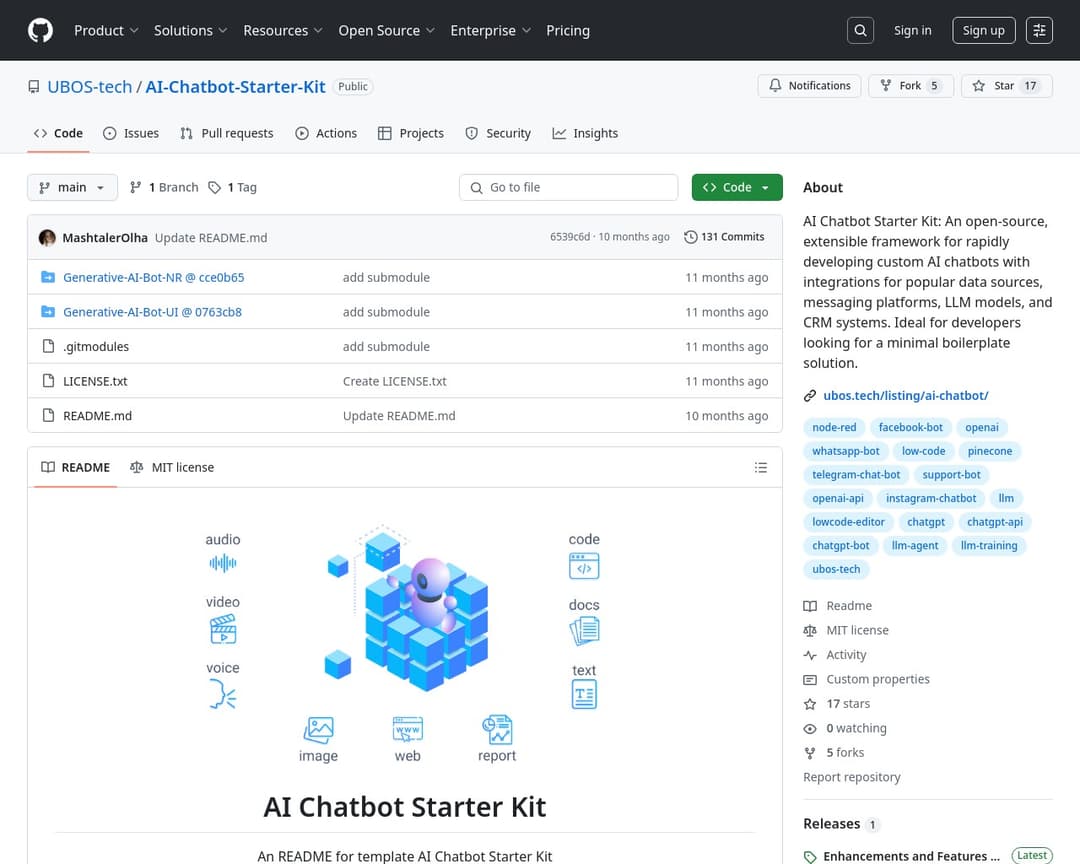Click the node-red topic tag
This screenshot has height=864, width=1080.
coord(834,428)
